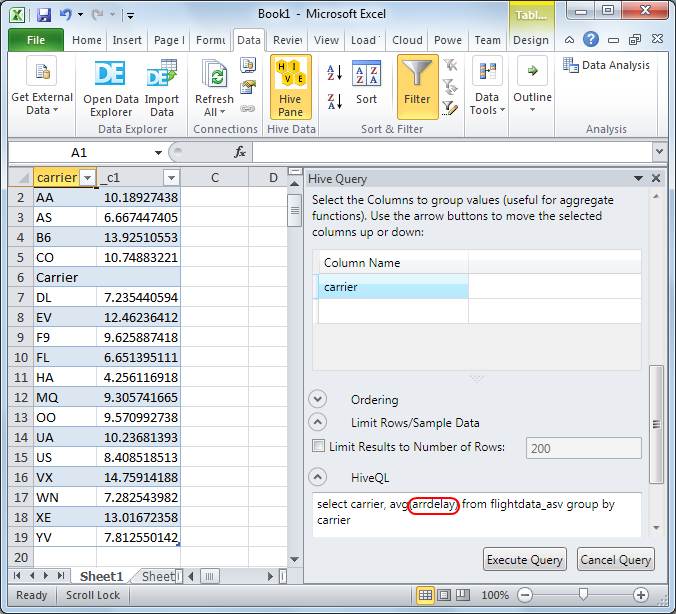Click the row limit 200 field

tap(583, 448)
